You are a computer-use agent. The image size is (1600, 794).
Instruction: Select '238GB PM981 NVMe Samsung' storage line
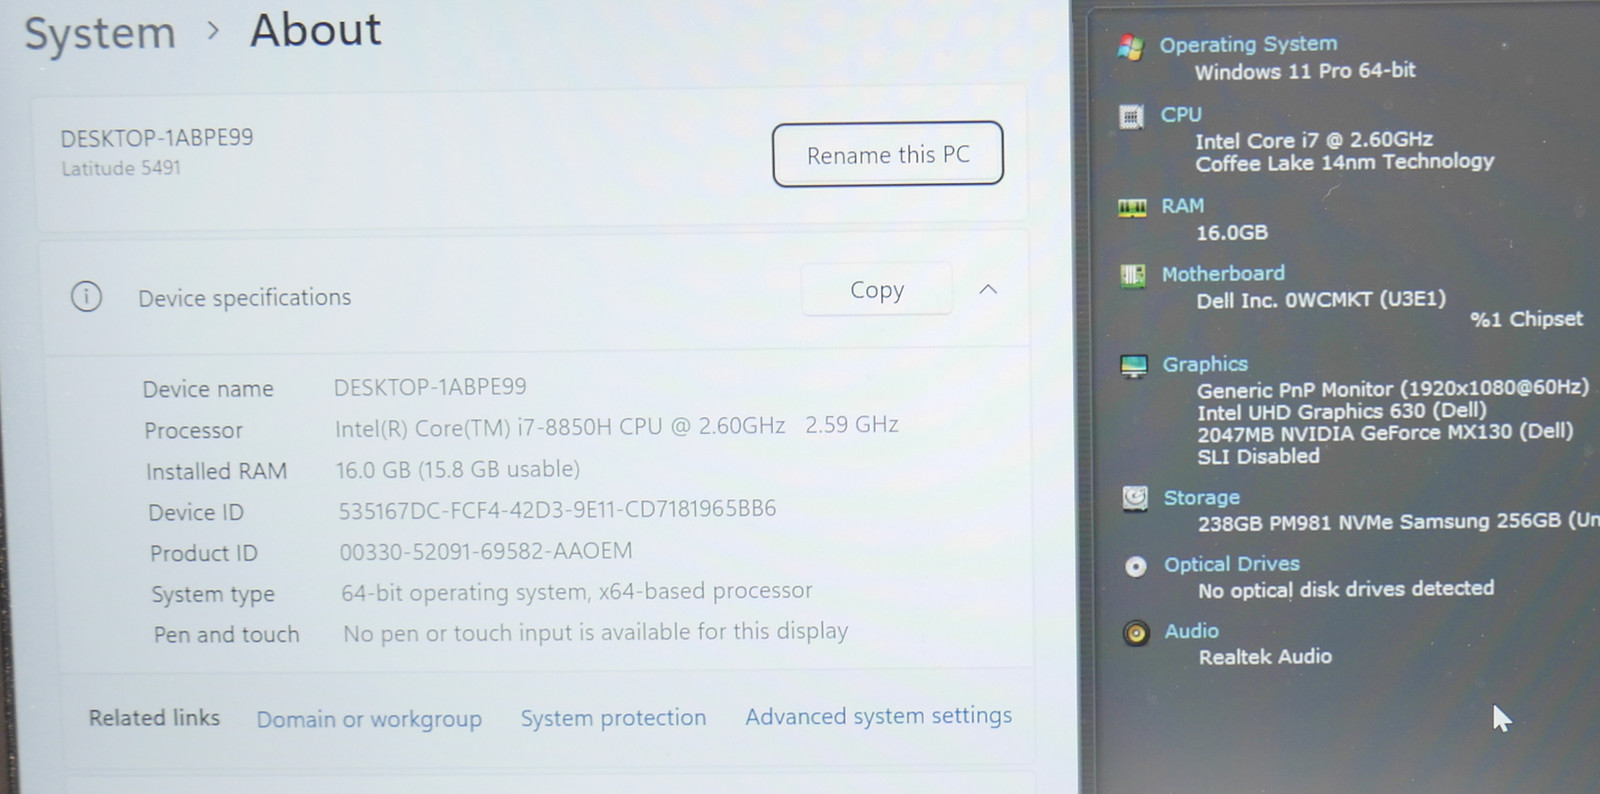1398,522
